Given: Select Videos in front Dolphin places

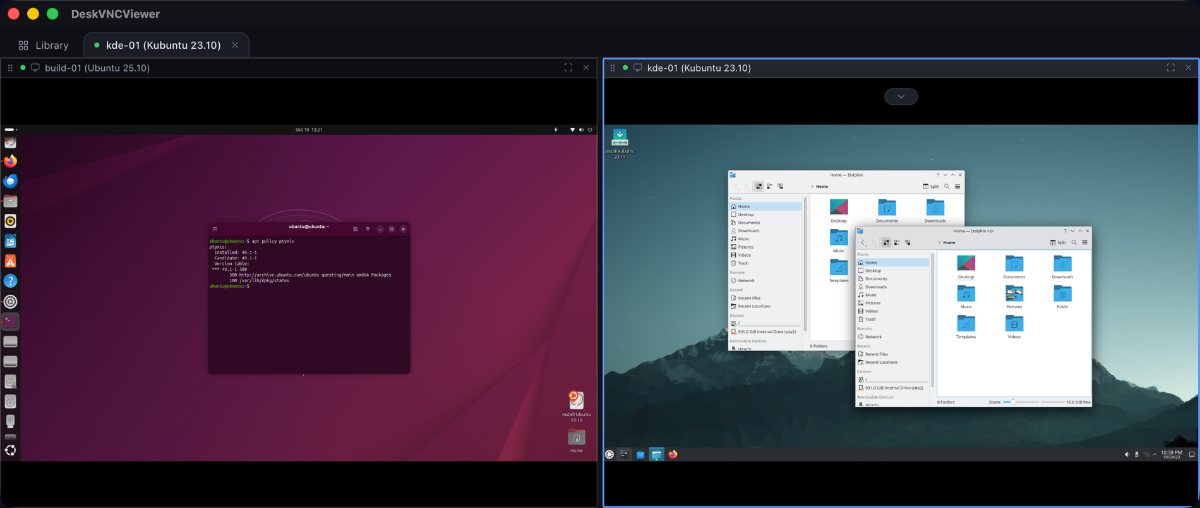Looking at the screenshot, I should pyautogui.click(x=892, y=311).
